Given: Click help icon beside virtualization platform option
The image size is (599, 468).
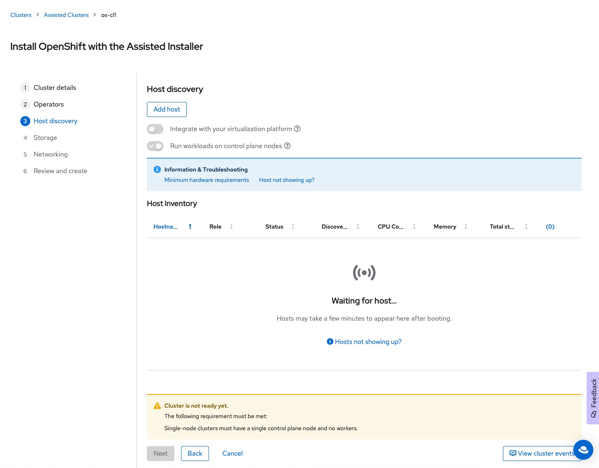Looking at the screenshot, I should point(297,129).
